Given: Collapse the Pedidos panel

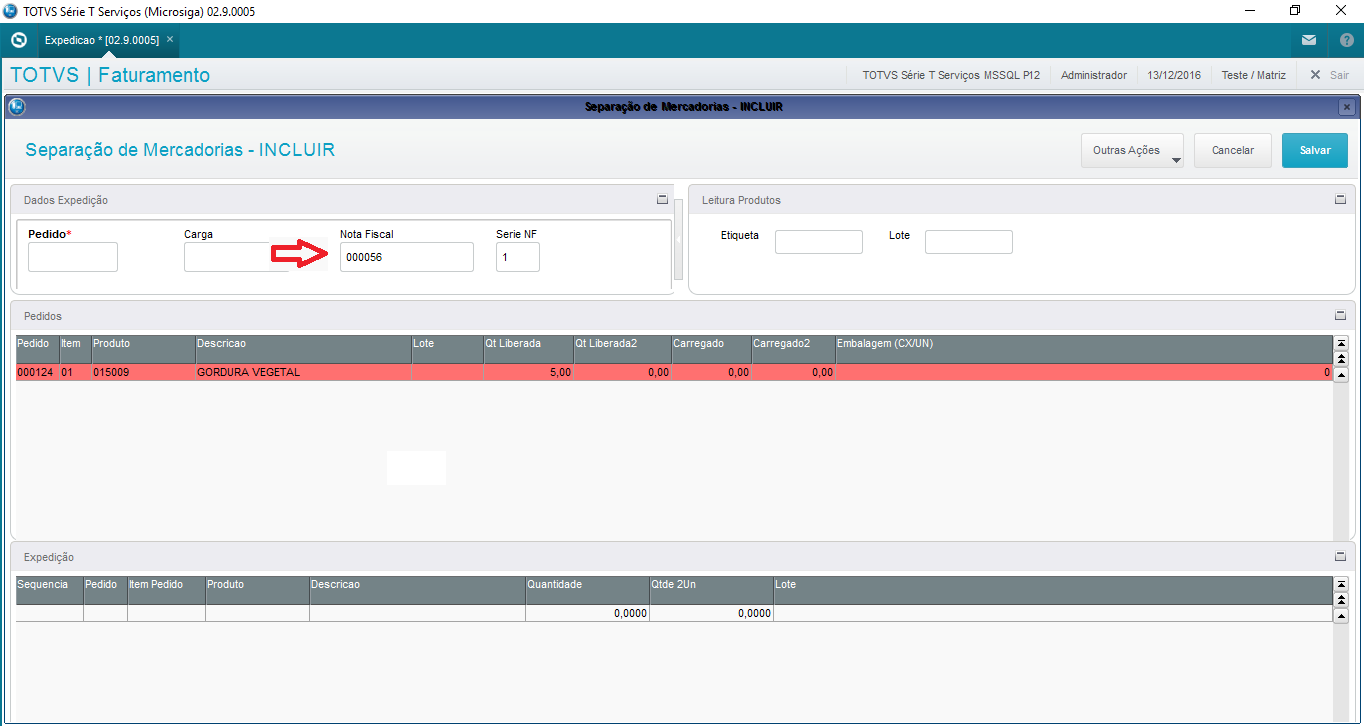Looking at the screenshot, I should (x=1340, y=316).
